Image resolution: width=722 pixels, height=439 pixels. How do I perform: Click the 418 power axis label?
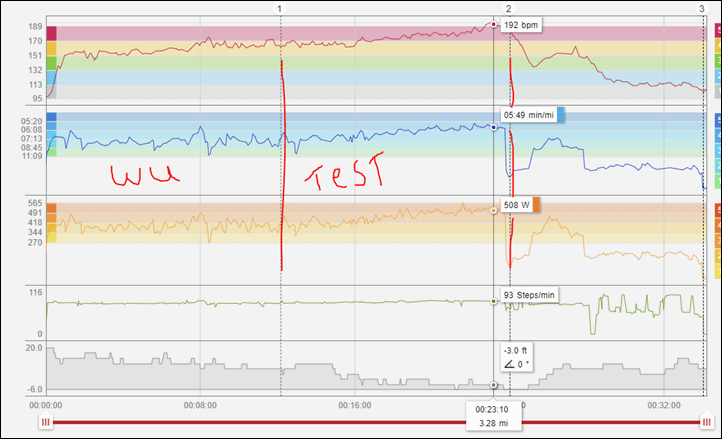tap(35, 222)
